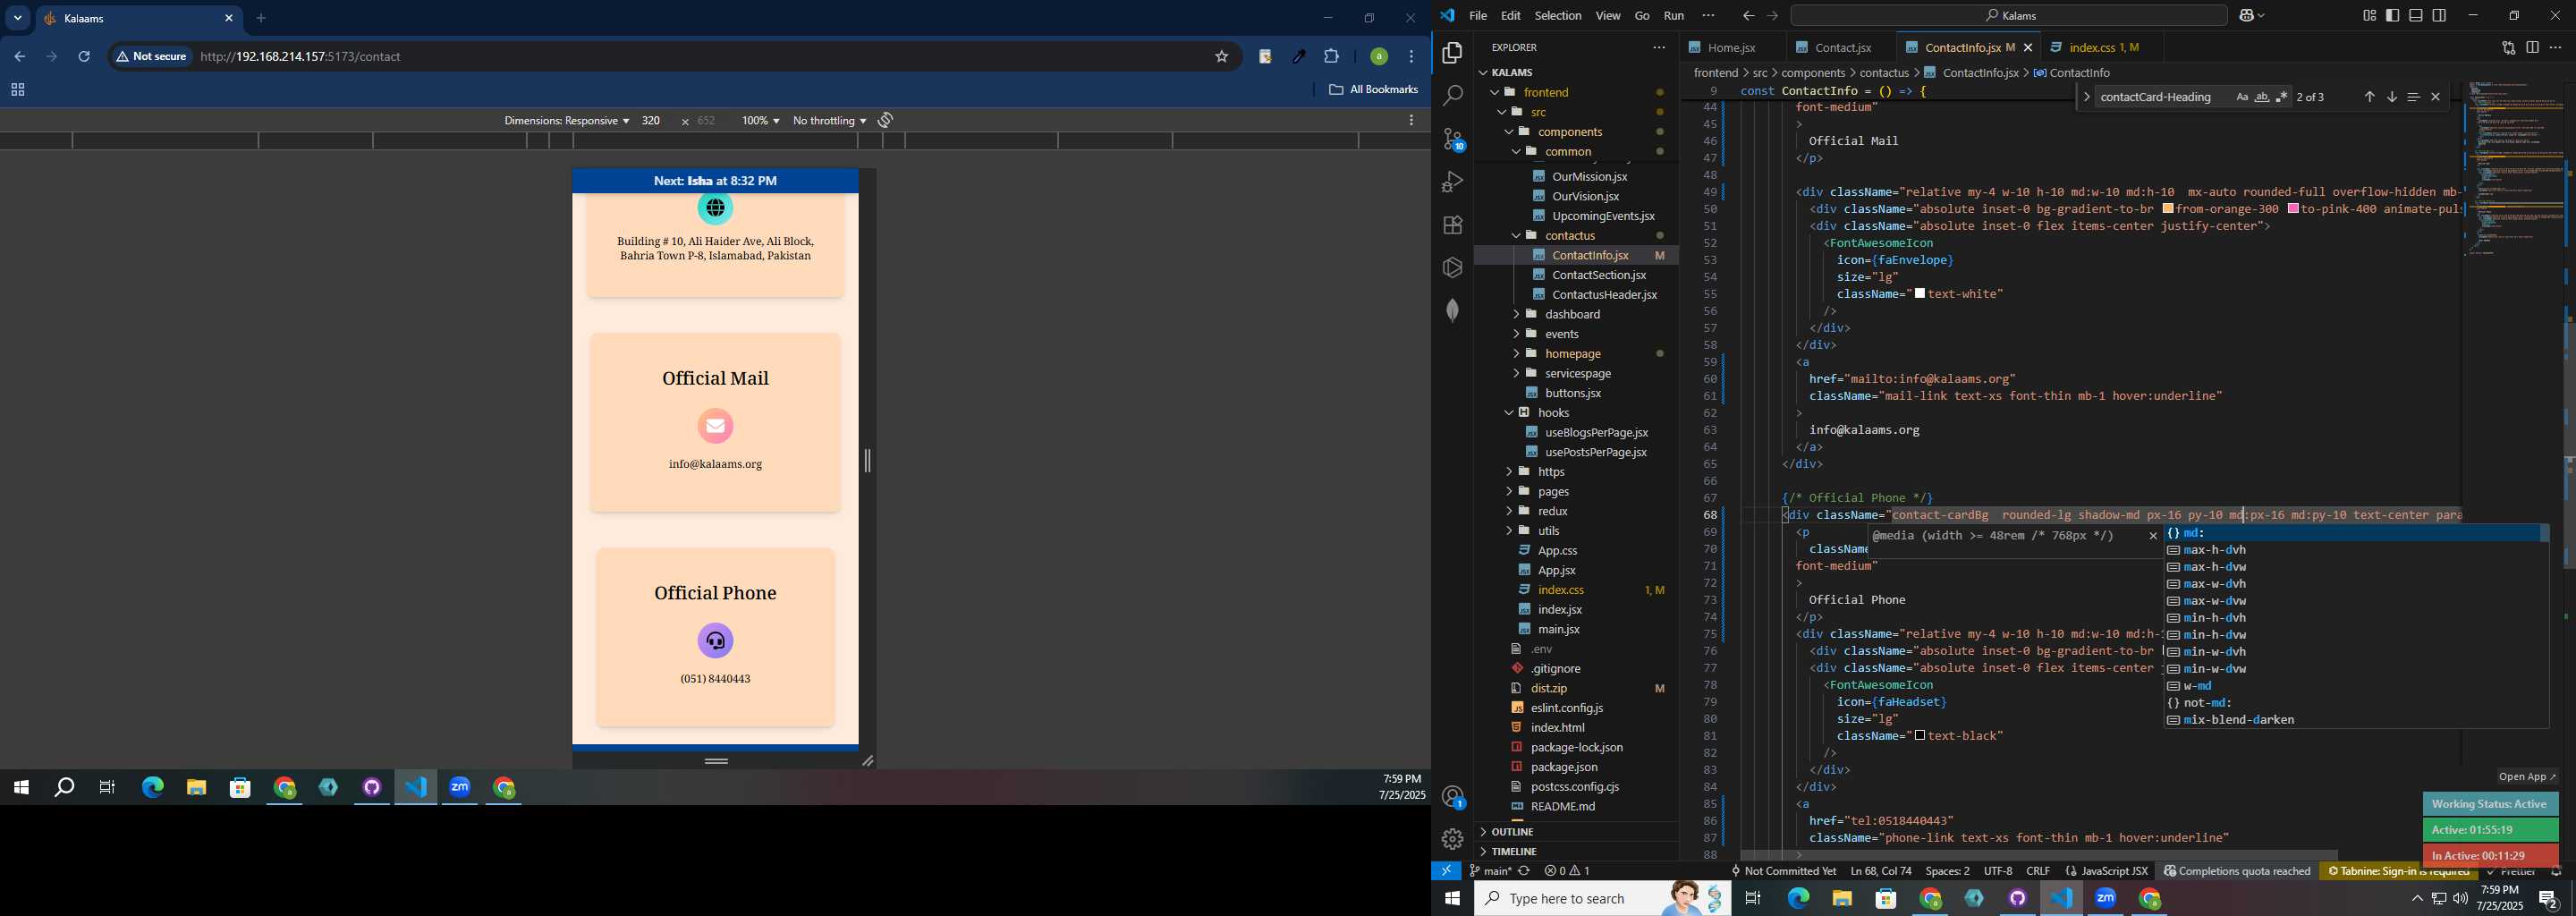Expand the dashboard folder

point(1573,315)
